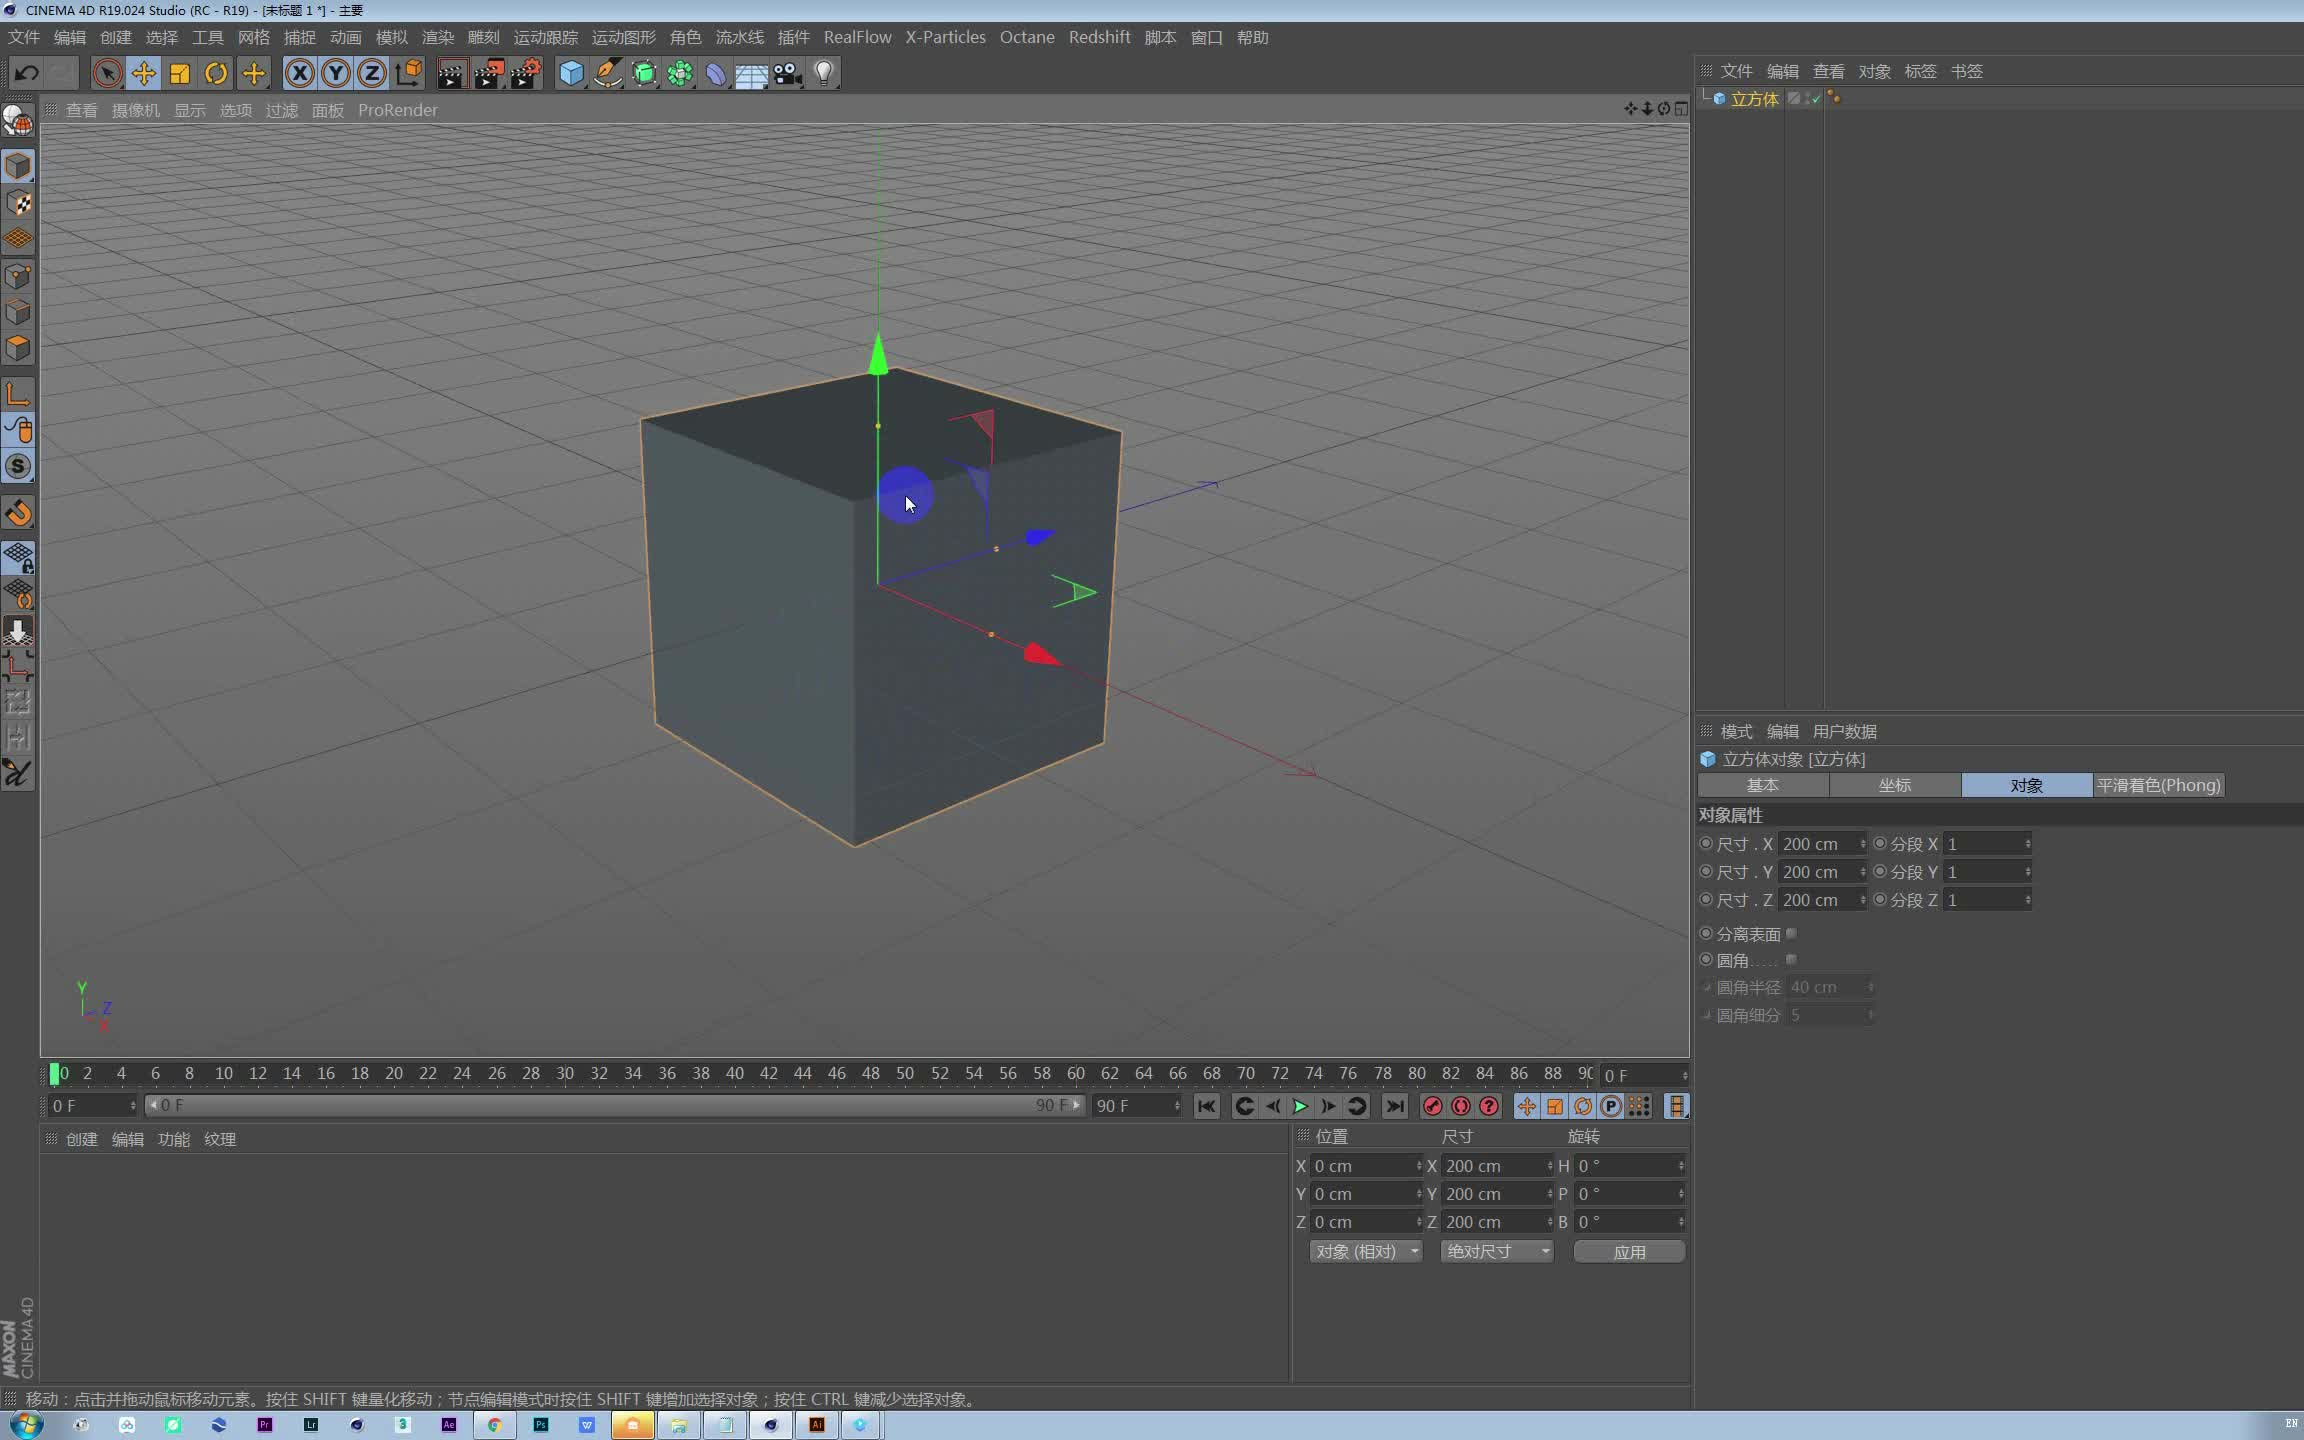Click the 尺寸.X value field showing 200 cm
2304x1440 pixels.
pyautogui.click(x=1815, y=843)
